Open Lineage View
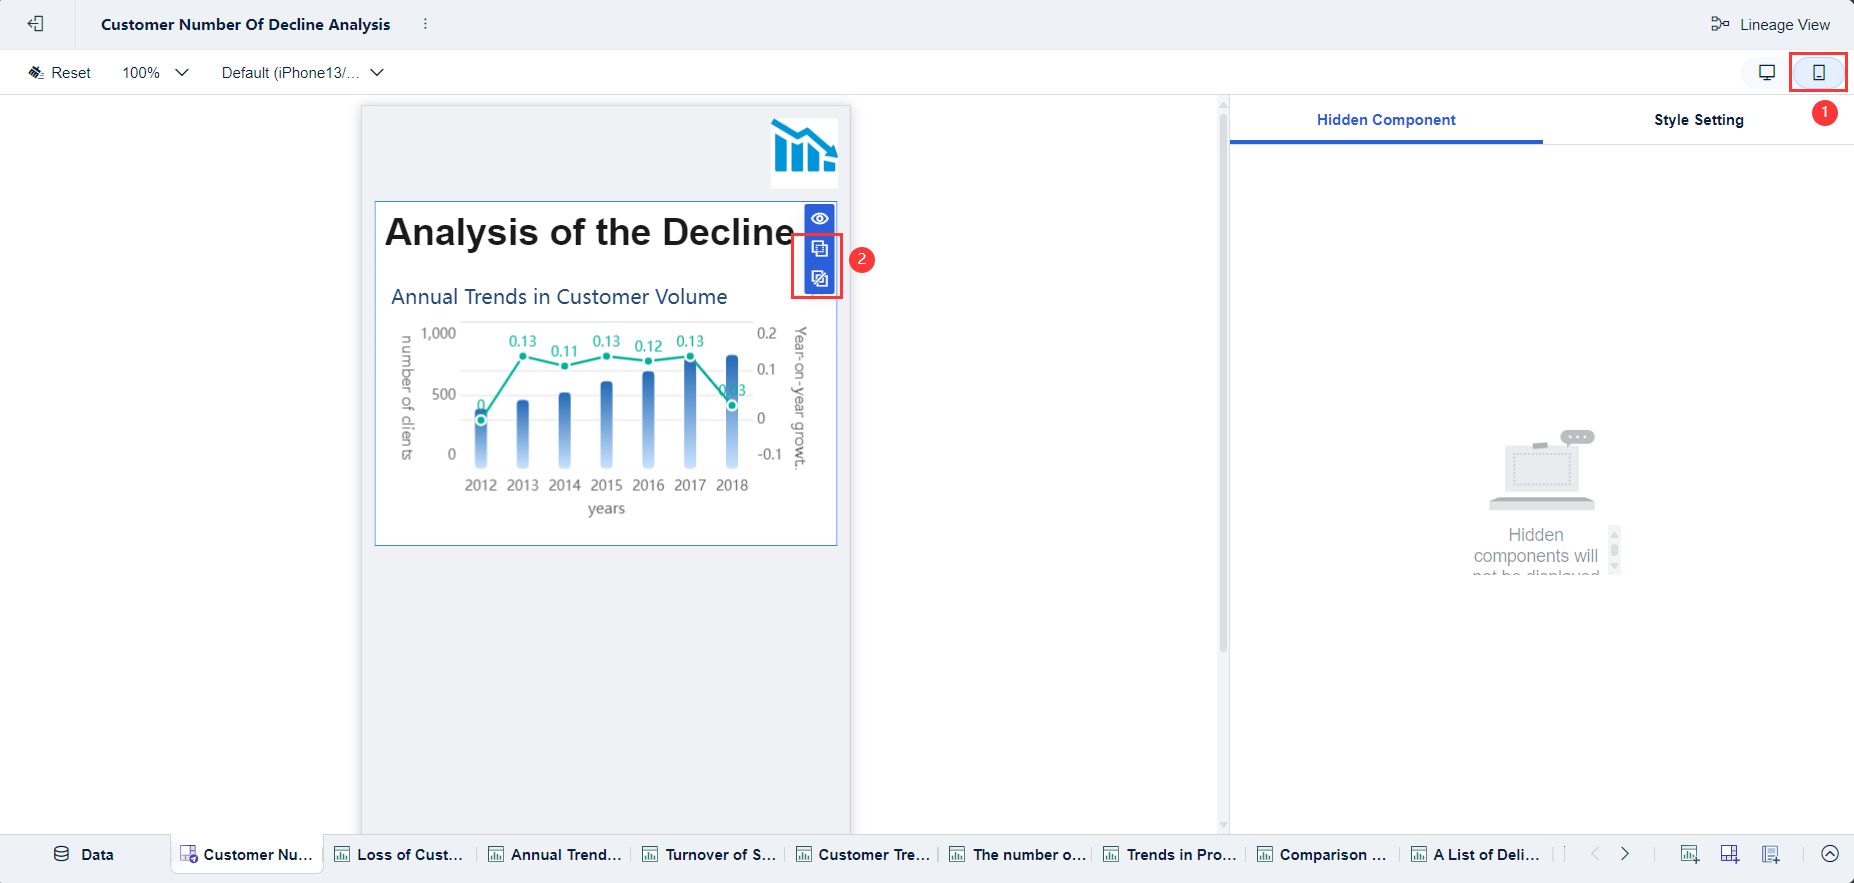1854x883 pixels. (x=1770, y=24)
